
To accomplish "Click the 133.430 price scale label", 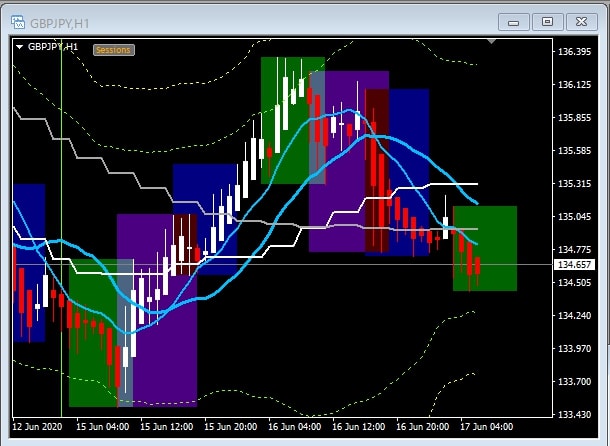I will click(572, 414).
